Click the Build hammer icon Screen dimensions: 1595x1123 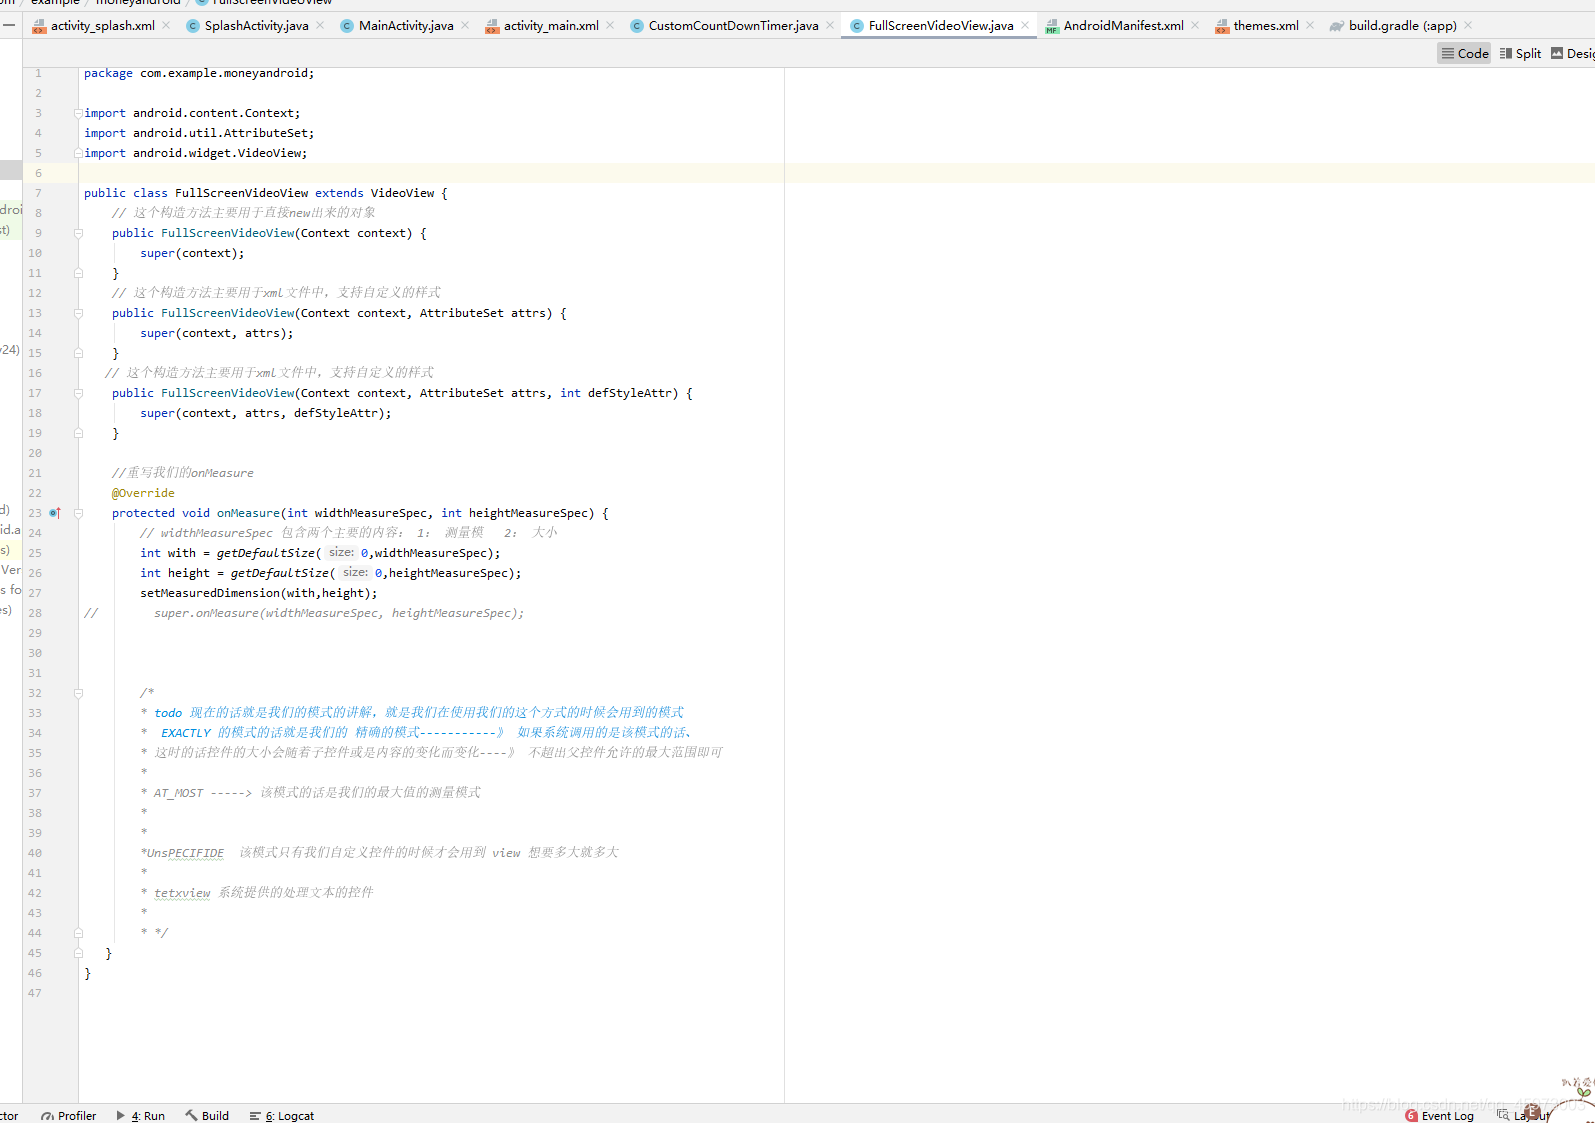pos(191,1115)
